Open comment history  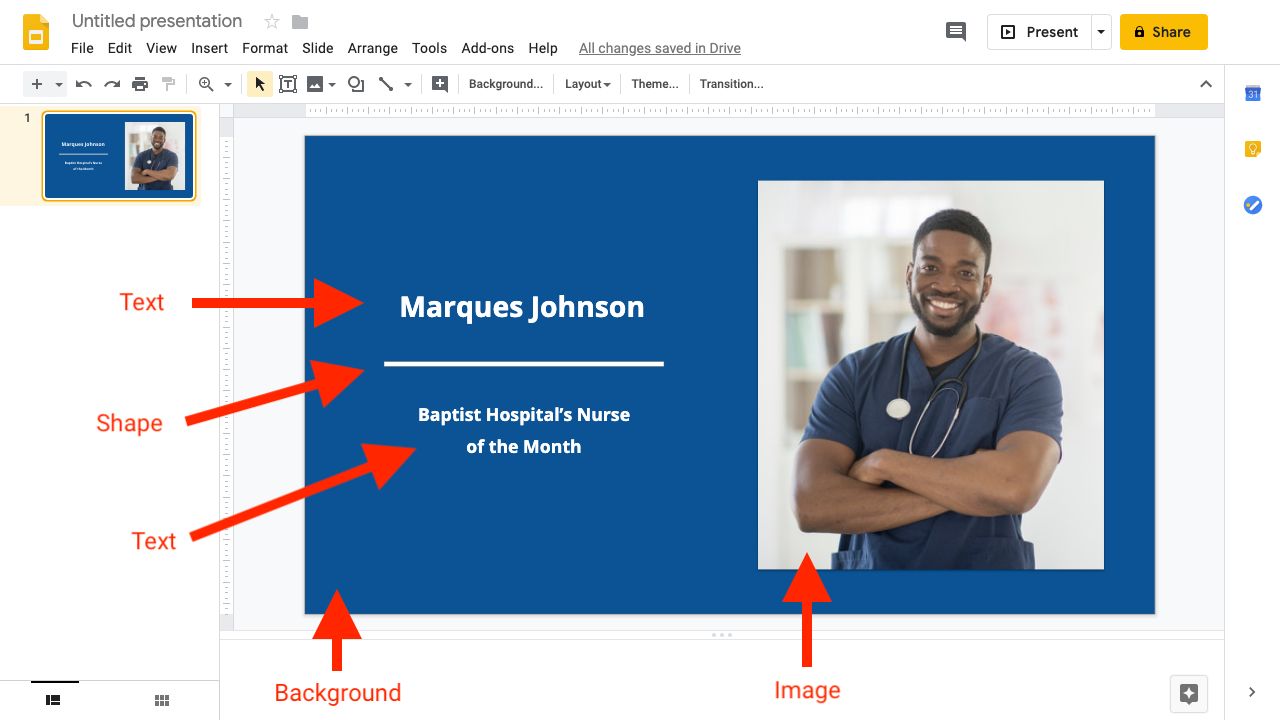955,31
